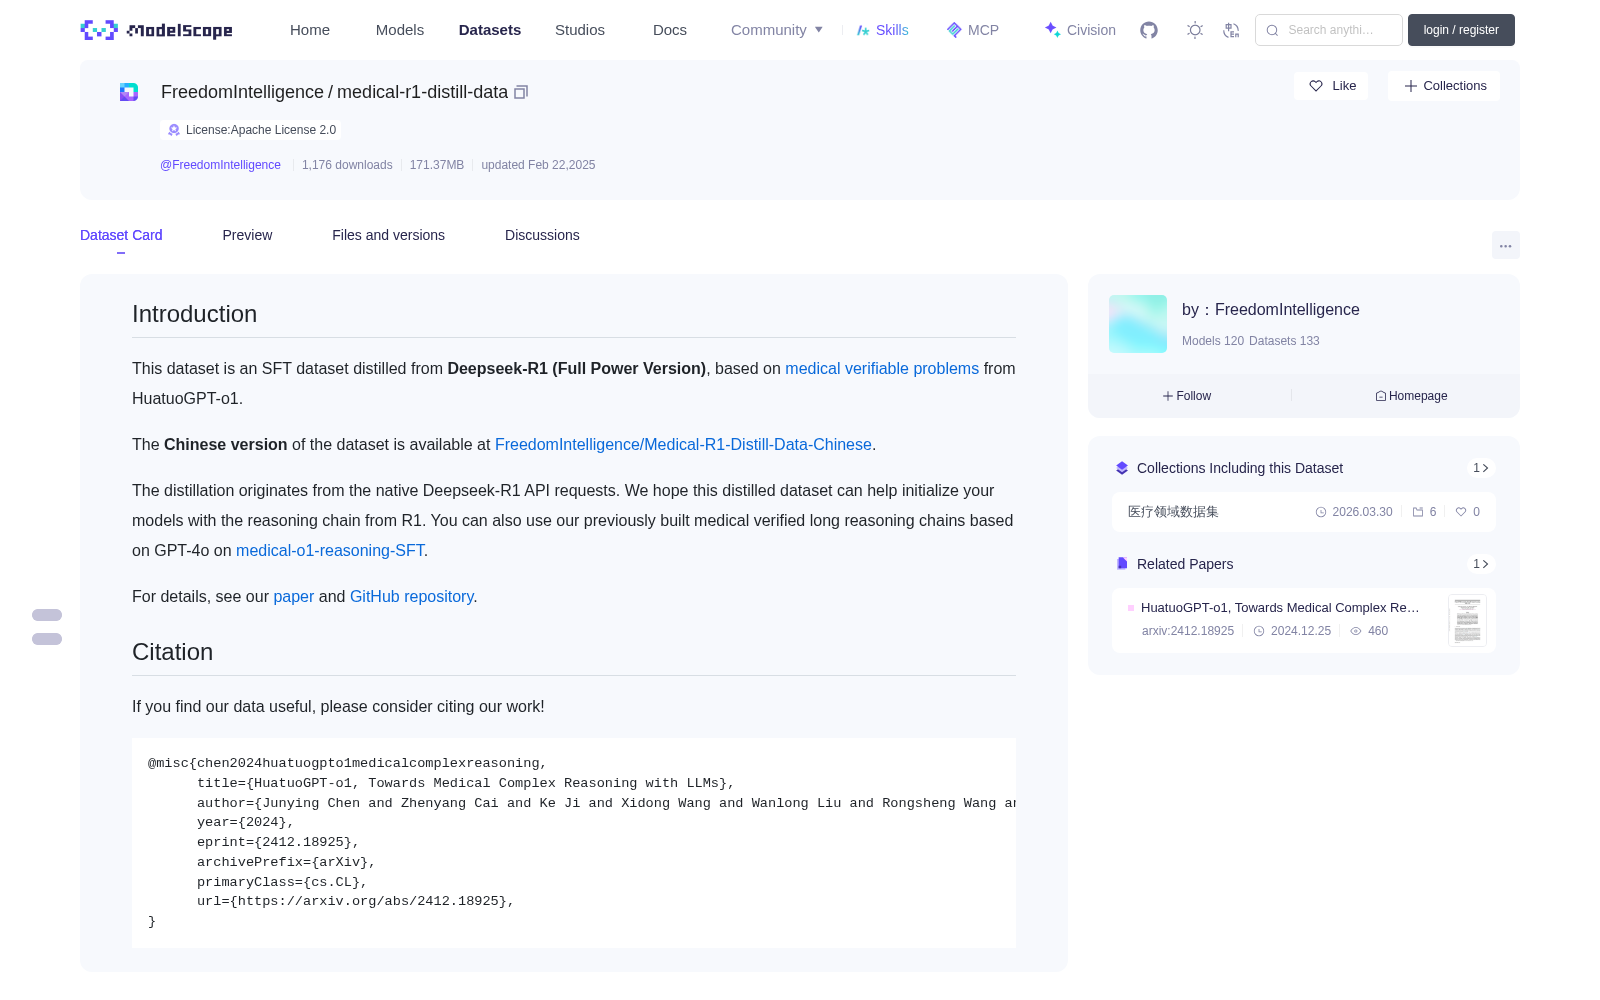Click the FreedomIntelligence gradient avatar
1600x1000 pixels.
coord(1138,324)
